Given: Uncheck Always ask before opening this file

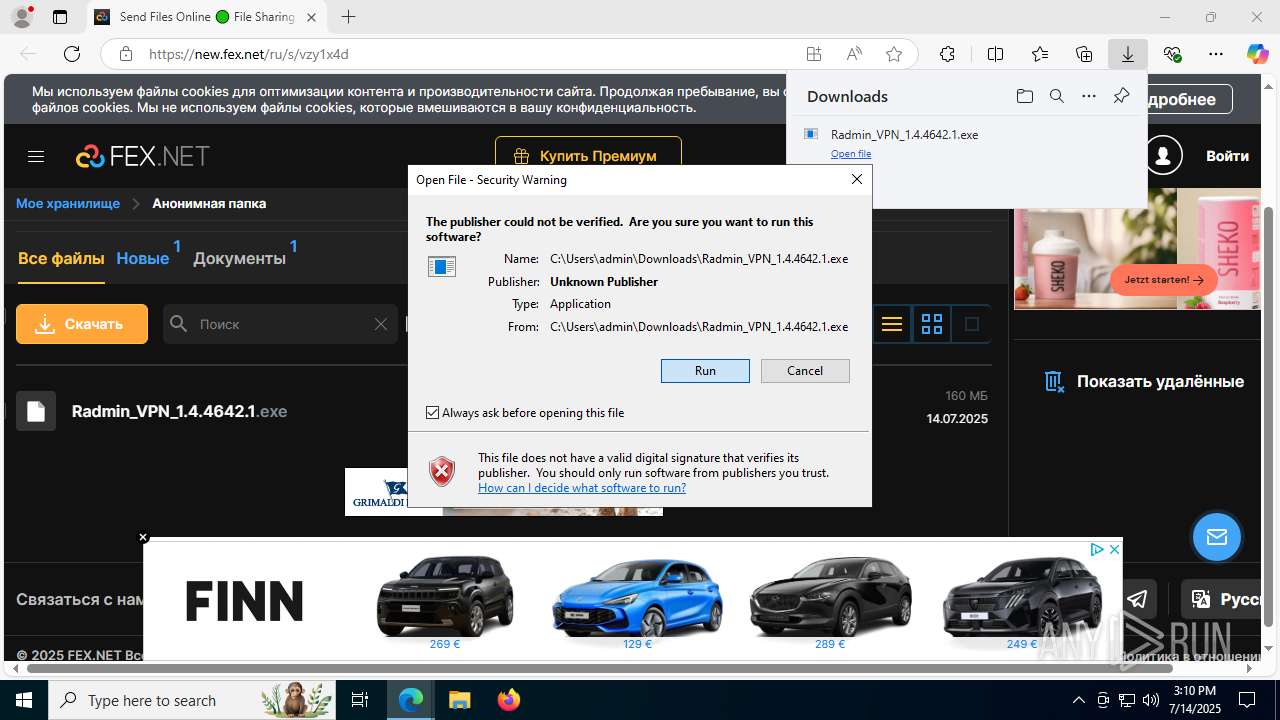Looking at the screenshot, I should click(433, 412).
